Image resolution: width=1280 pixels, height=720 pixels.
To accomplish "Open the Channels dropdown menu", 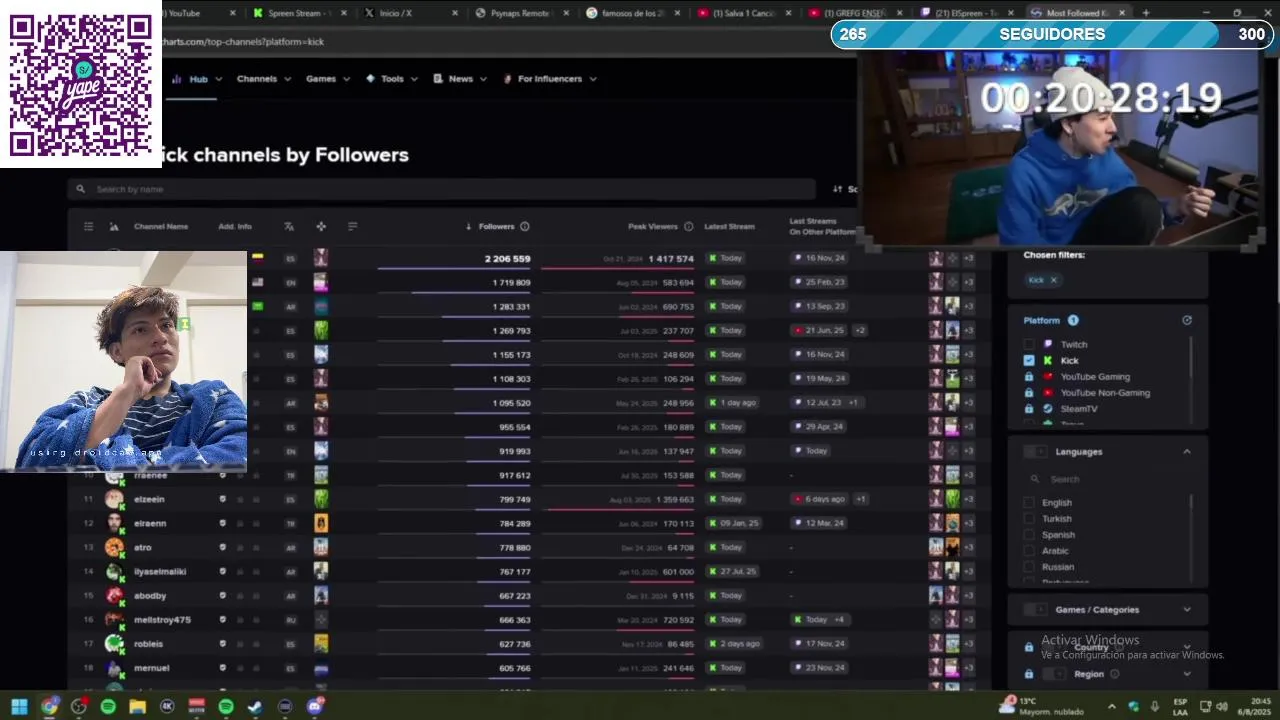I will pos(264,79).
